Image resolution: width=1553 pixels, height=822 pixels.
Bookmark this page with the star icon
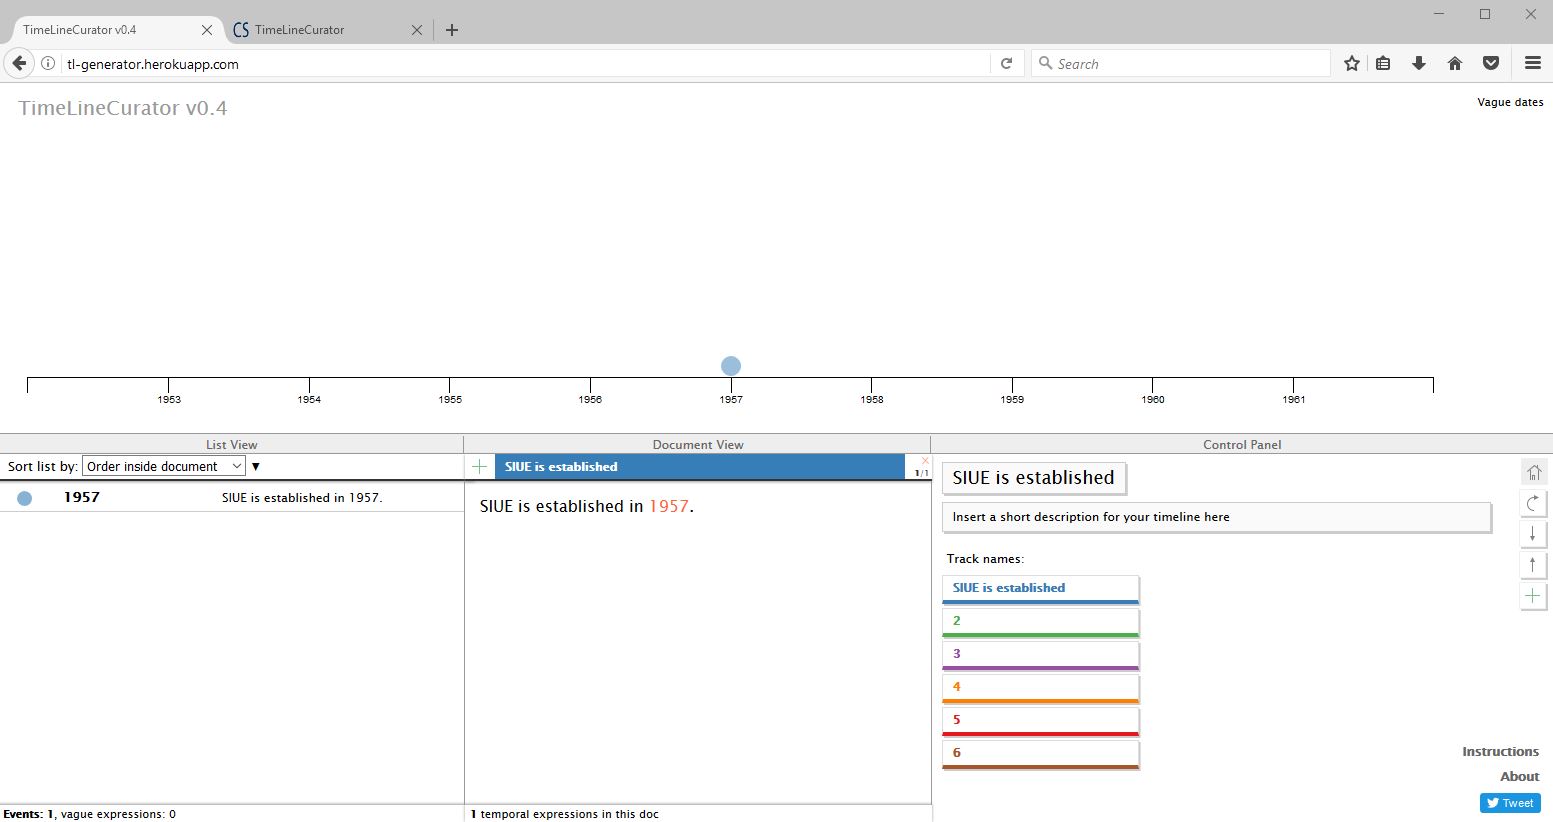(x=1352, y=64)
